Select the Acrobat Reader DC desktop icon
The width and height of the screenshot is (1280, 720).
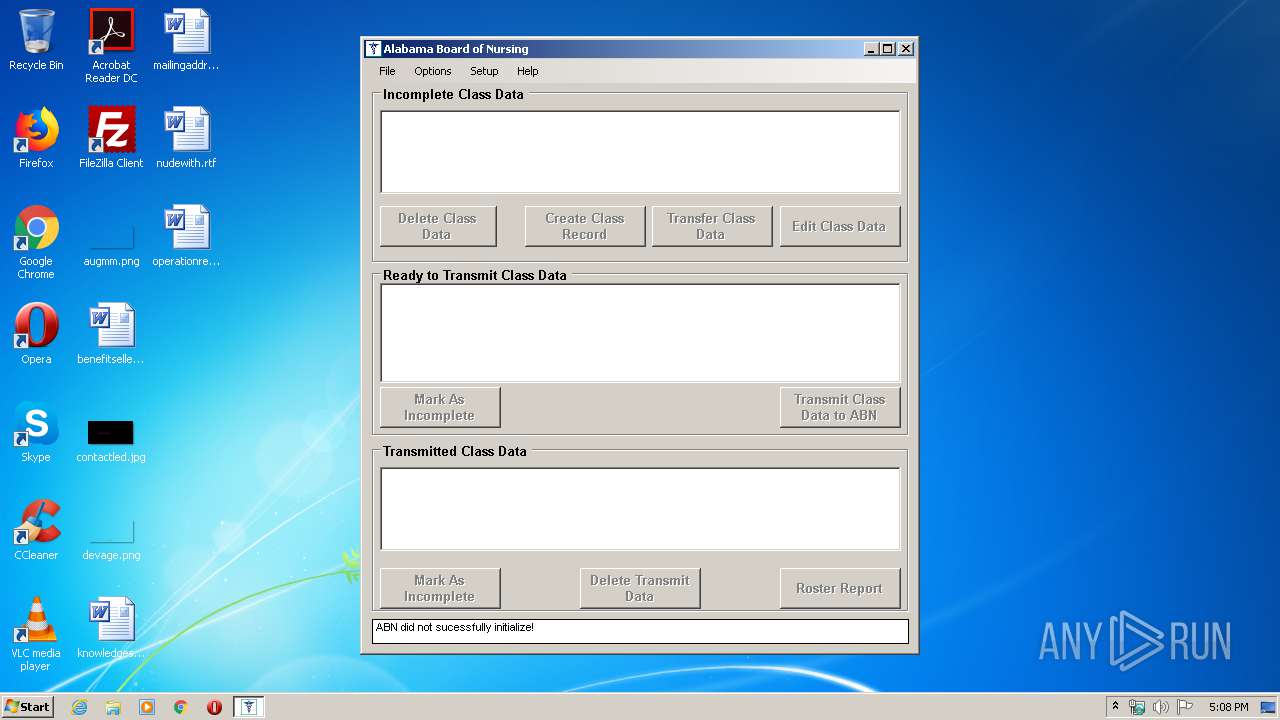[x=111, y=46]
